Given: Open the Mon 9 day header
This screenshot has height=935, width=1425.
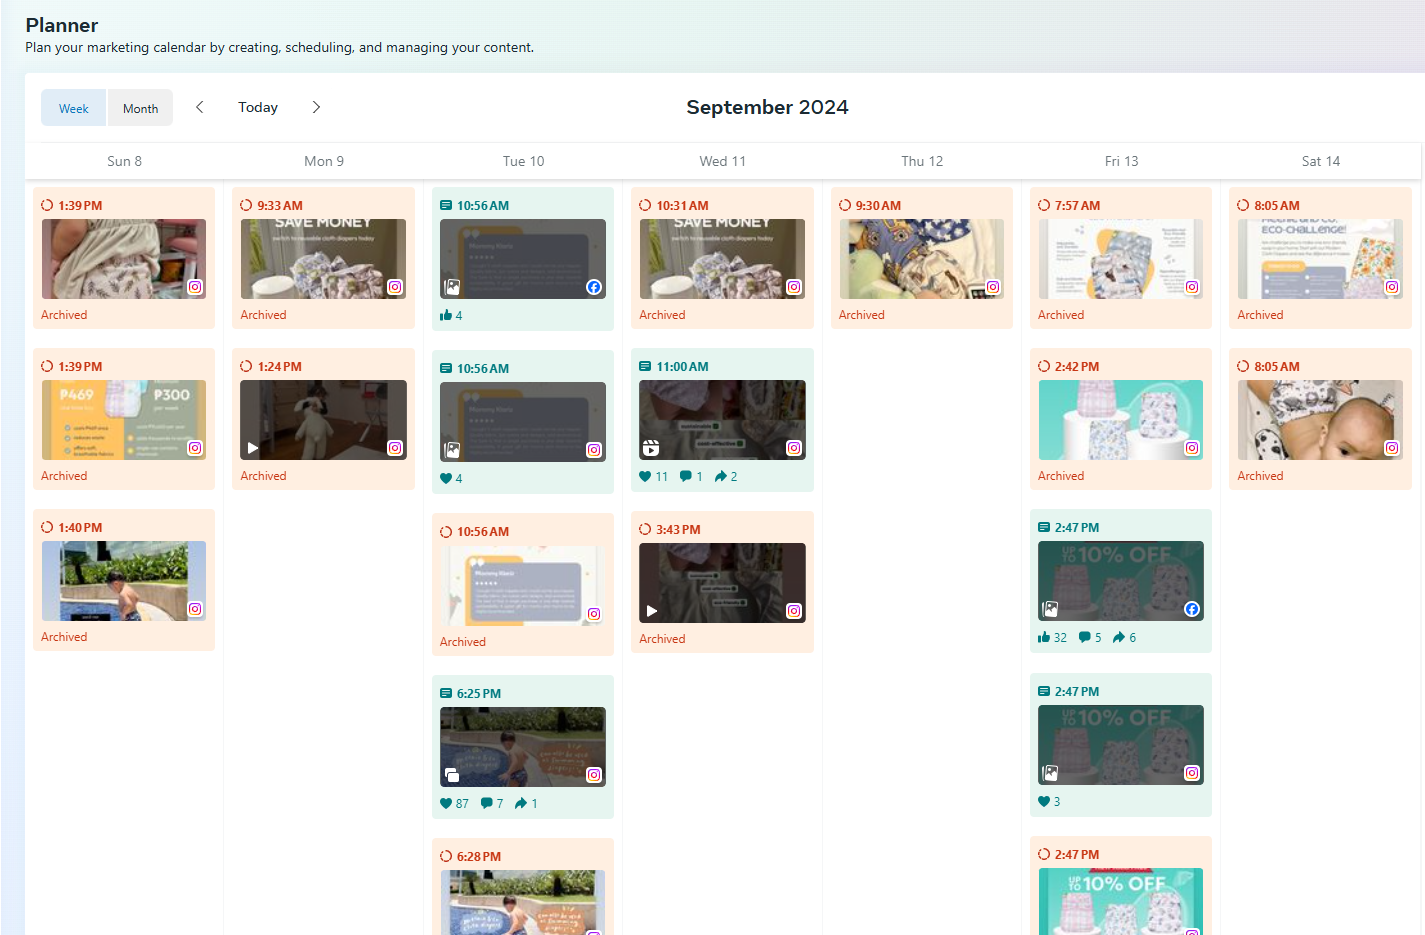Looking at the screenshot, I should (x=324, y=161).
